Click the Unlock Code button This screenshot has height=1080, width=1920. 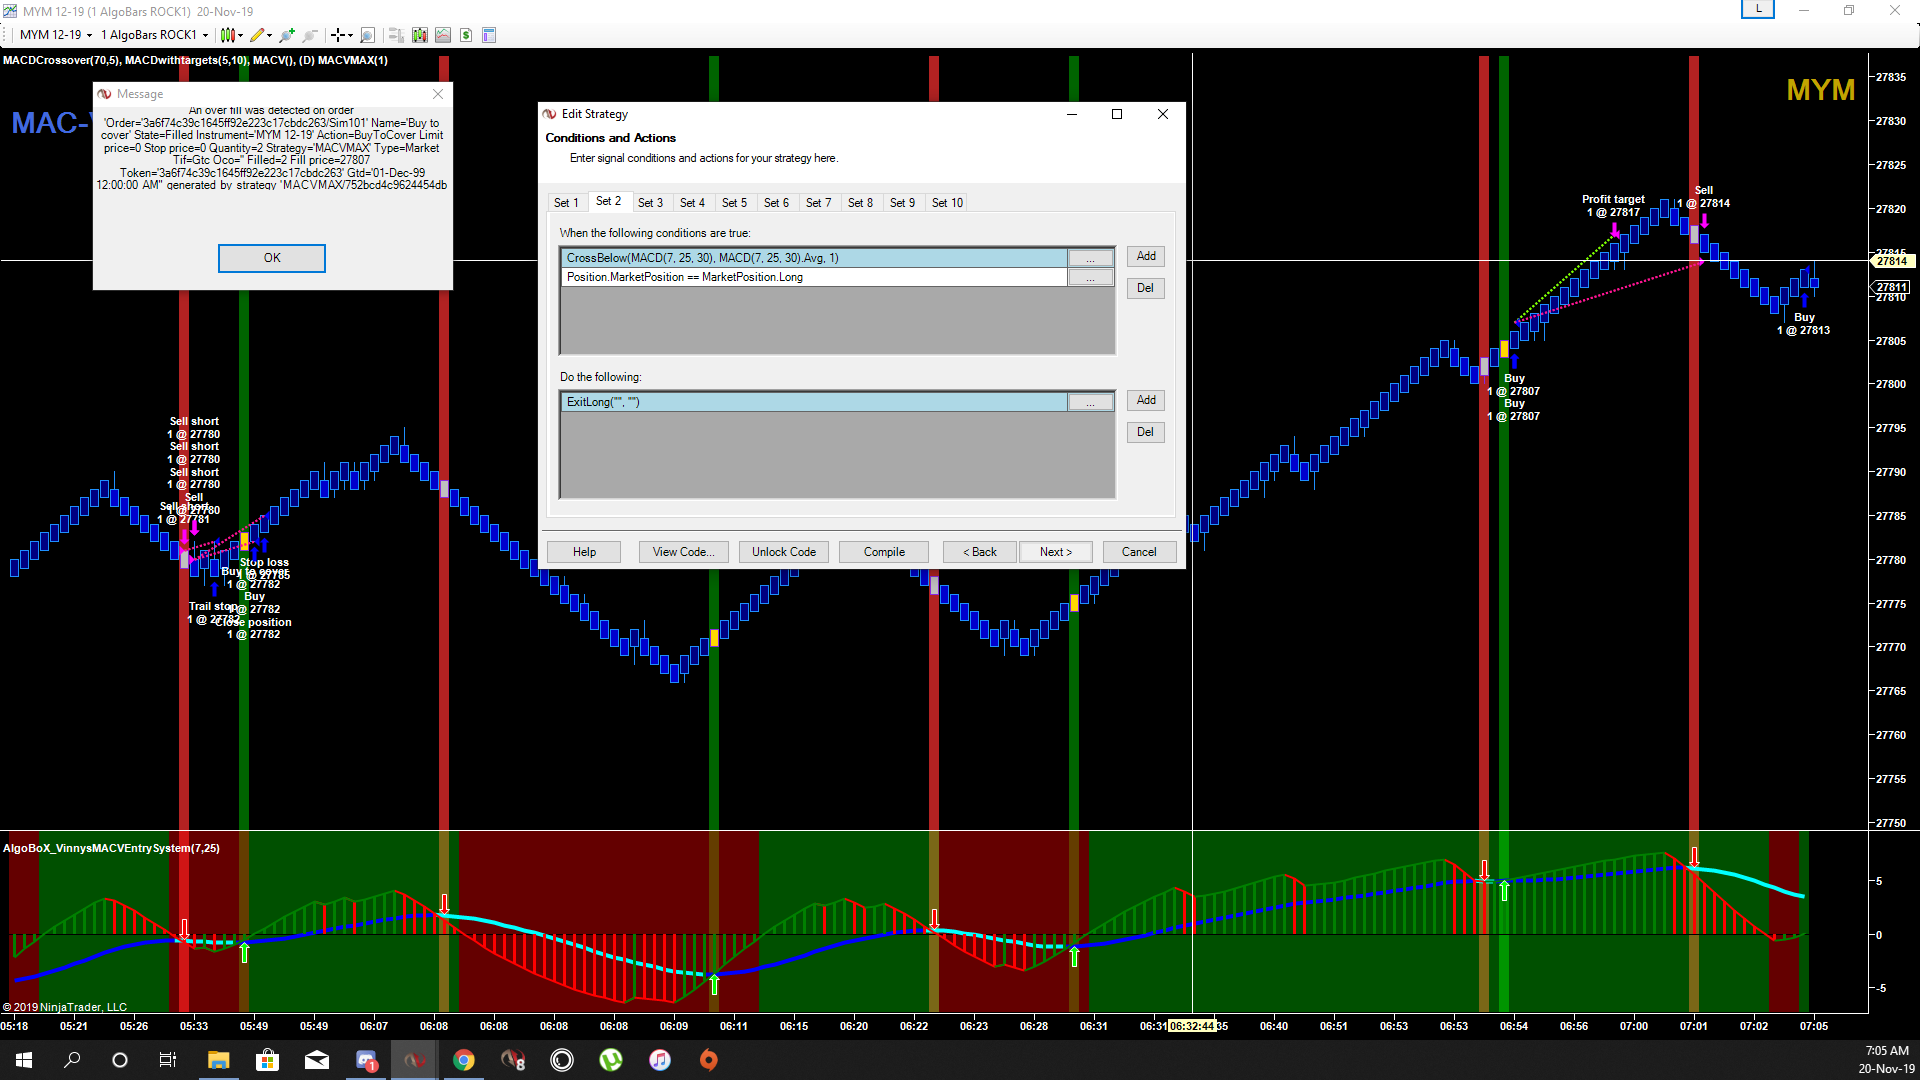783,552
